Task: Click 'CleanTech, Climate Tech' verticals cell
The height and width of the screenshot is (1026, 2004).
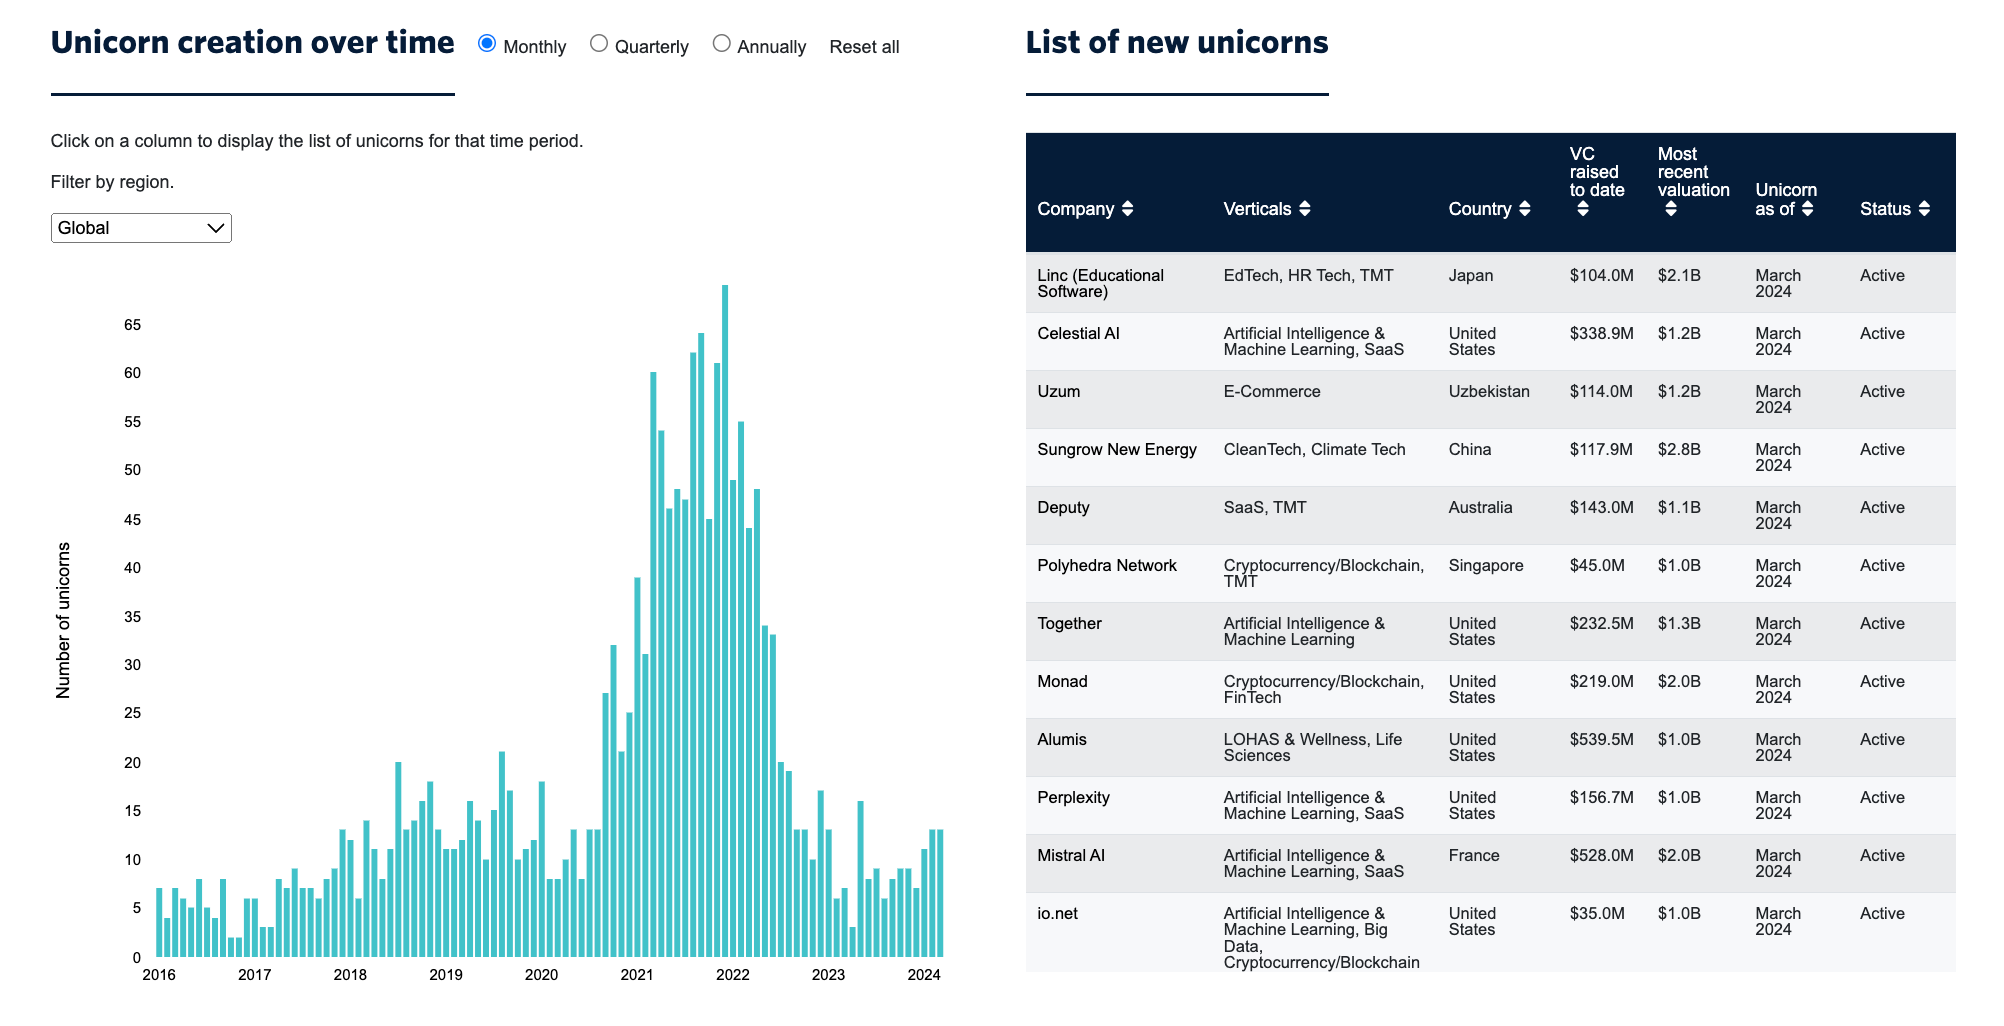Action: [1314, 450]
